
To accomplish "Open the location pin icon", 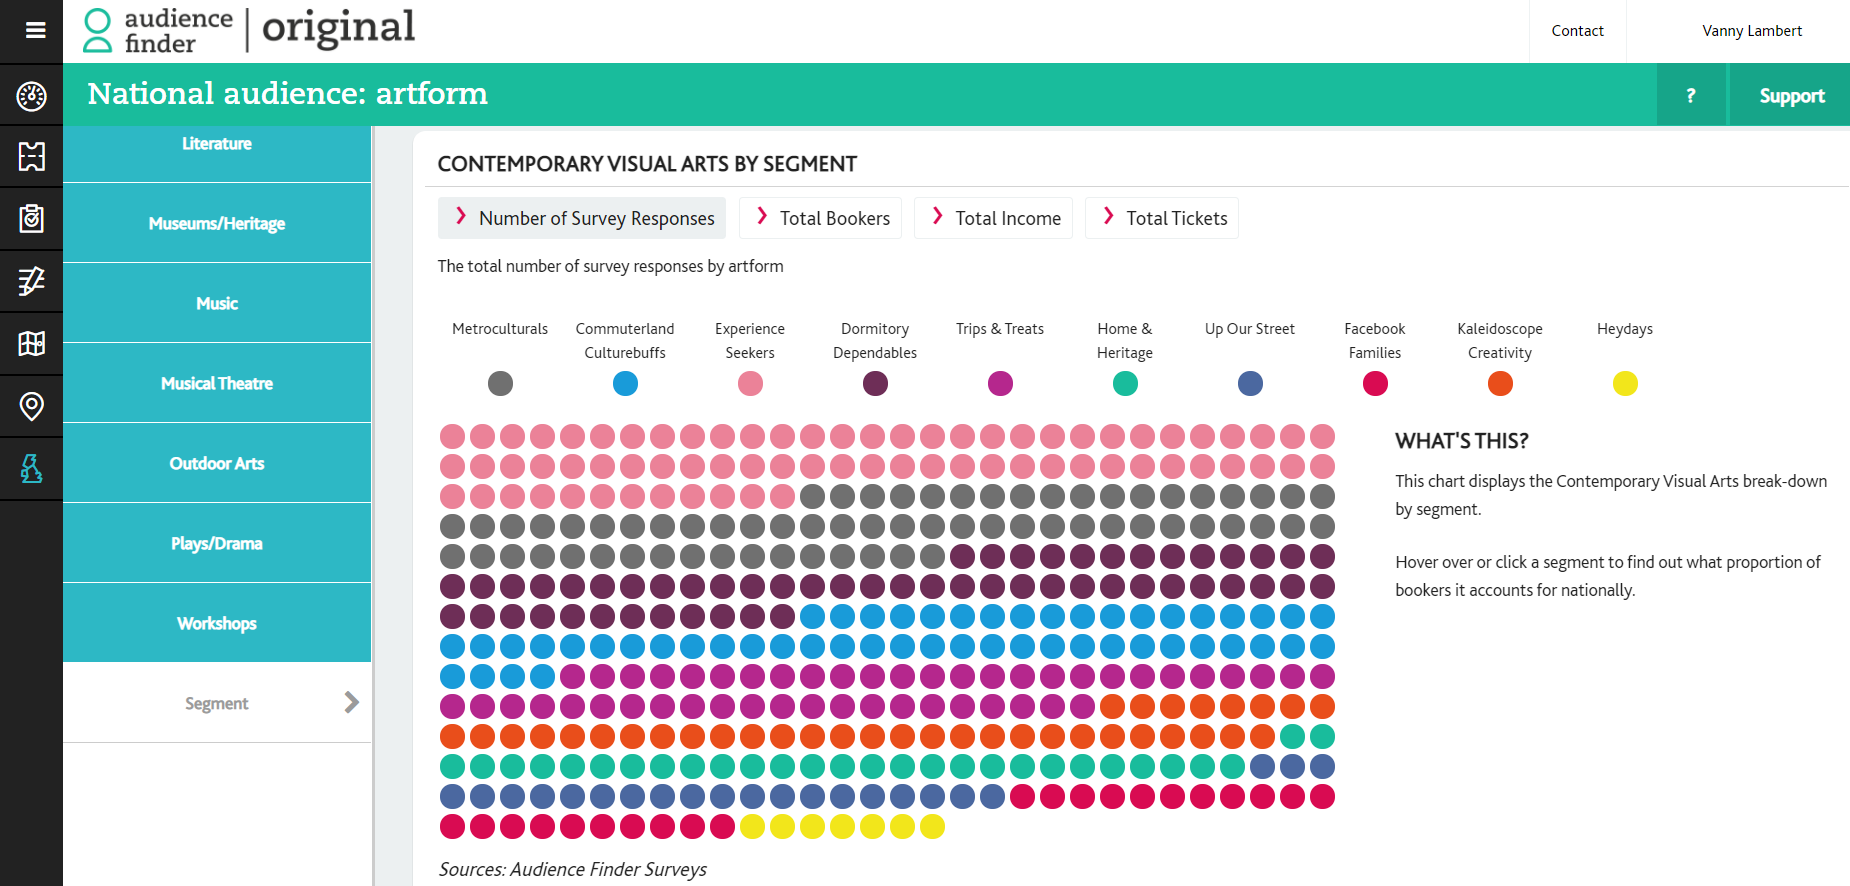I will (31, 406).
